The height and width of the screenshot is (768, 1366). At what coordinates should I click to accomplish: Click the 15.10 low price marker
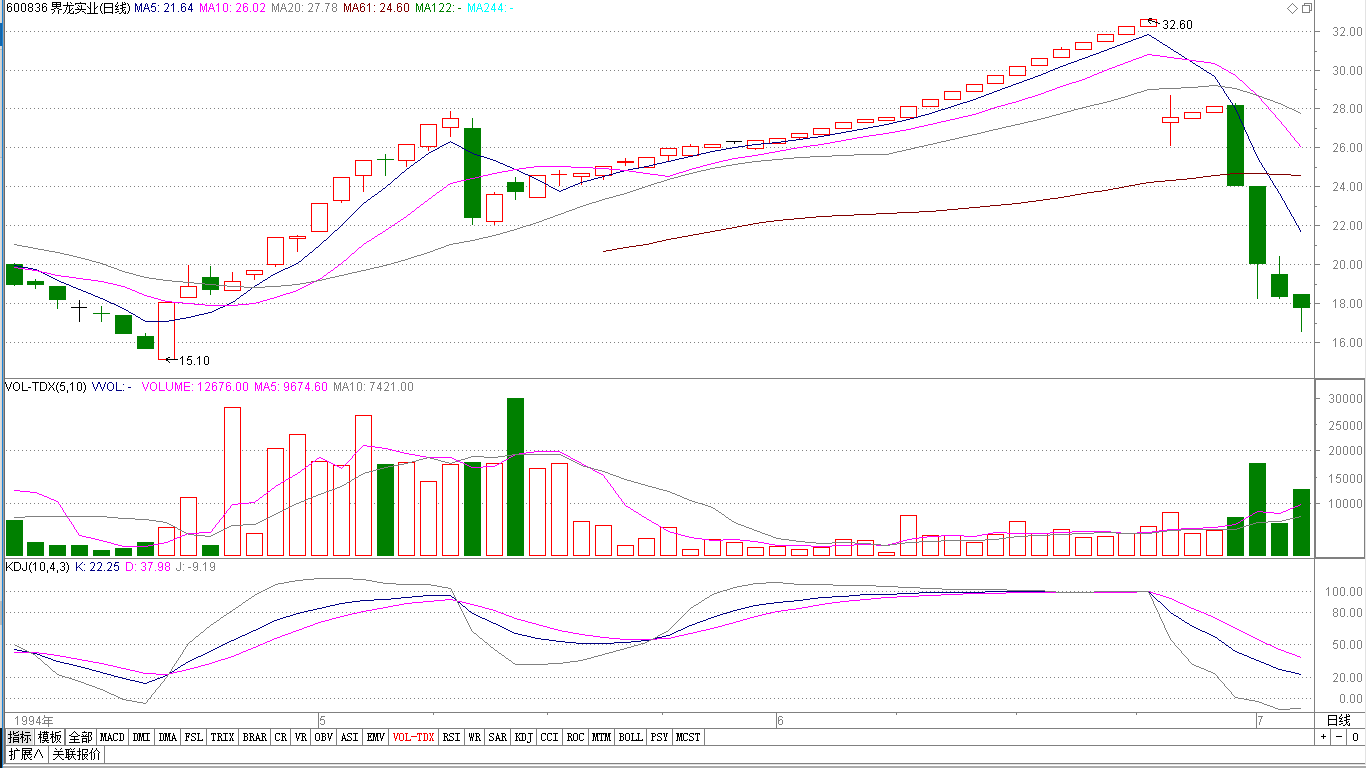[x=194, y=361]
